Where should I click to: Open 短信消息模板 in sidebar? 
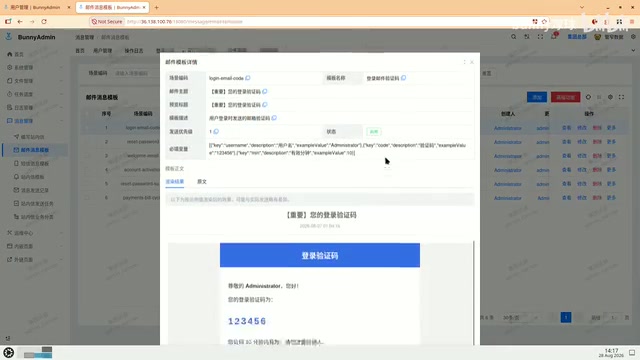pos(35,163)
